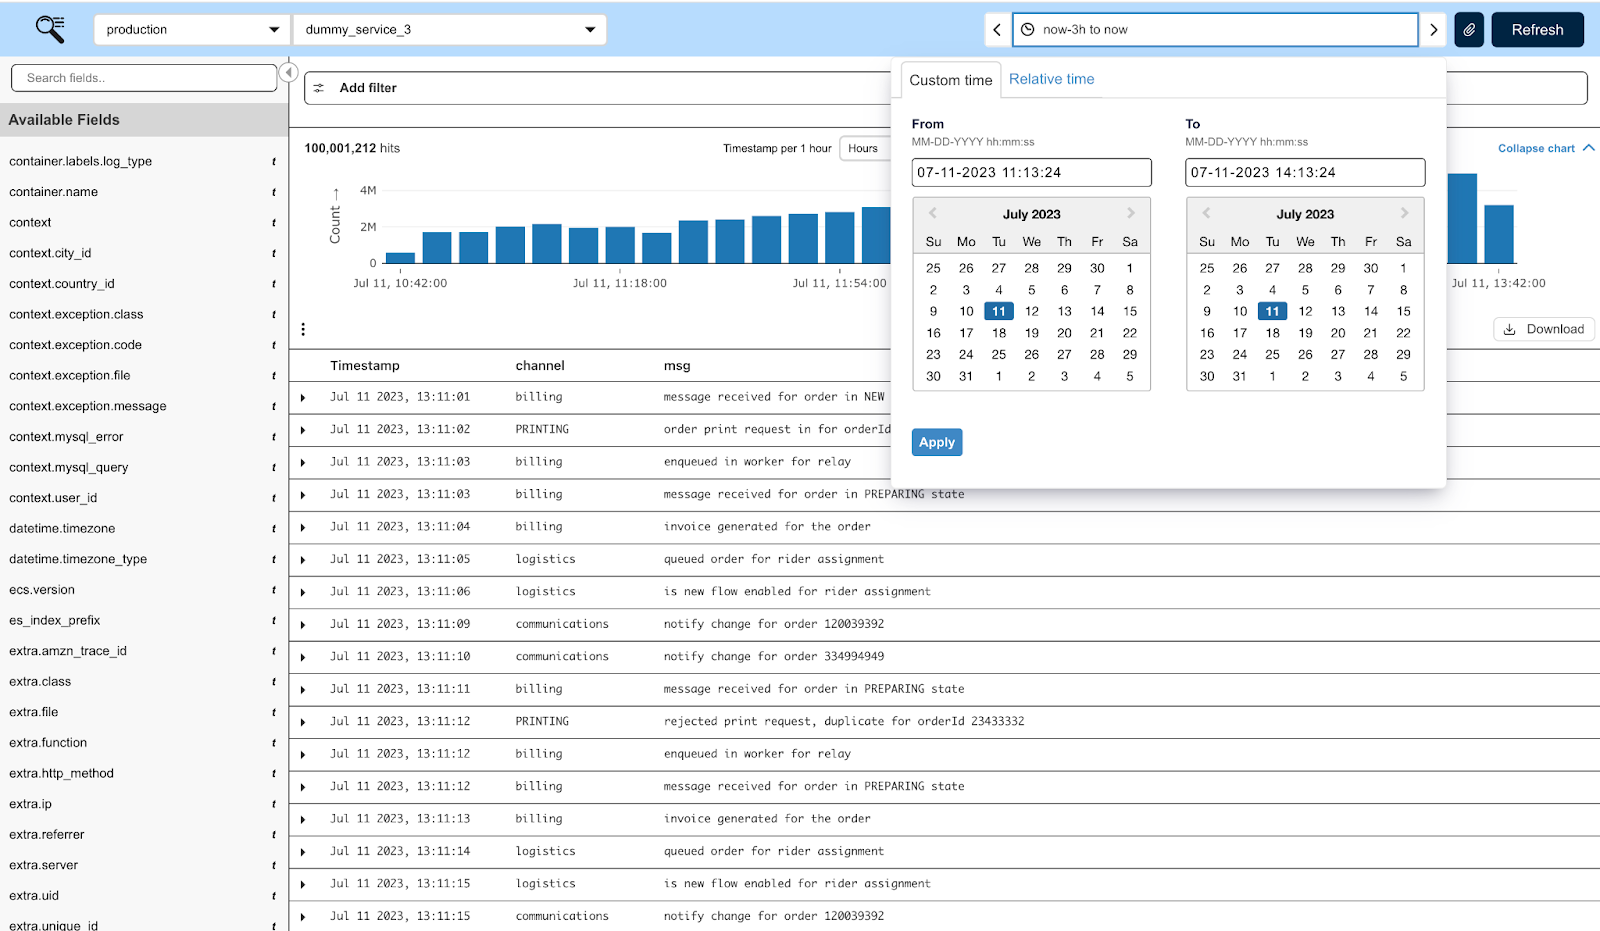Click the From date-time input field
The height and width of the screenshot is (931, 1600).
tap(1031, 172)
